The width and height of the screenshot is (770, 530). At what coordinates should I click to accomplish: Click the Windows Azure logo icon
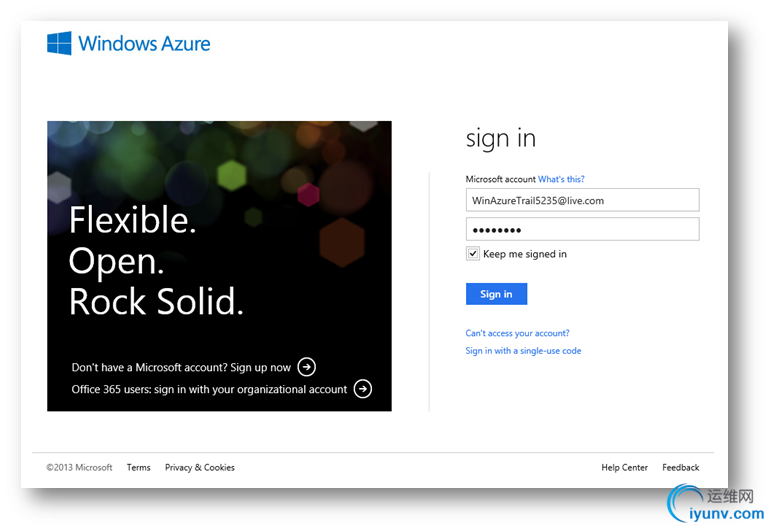59,43
